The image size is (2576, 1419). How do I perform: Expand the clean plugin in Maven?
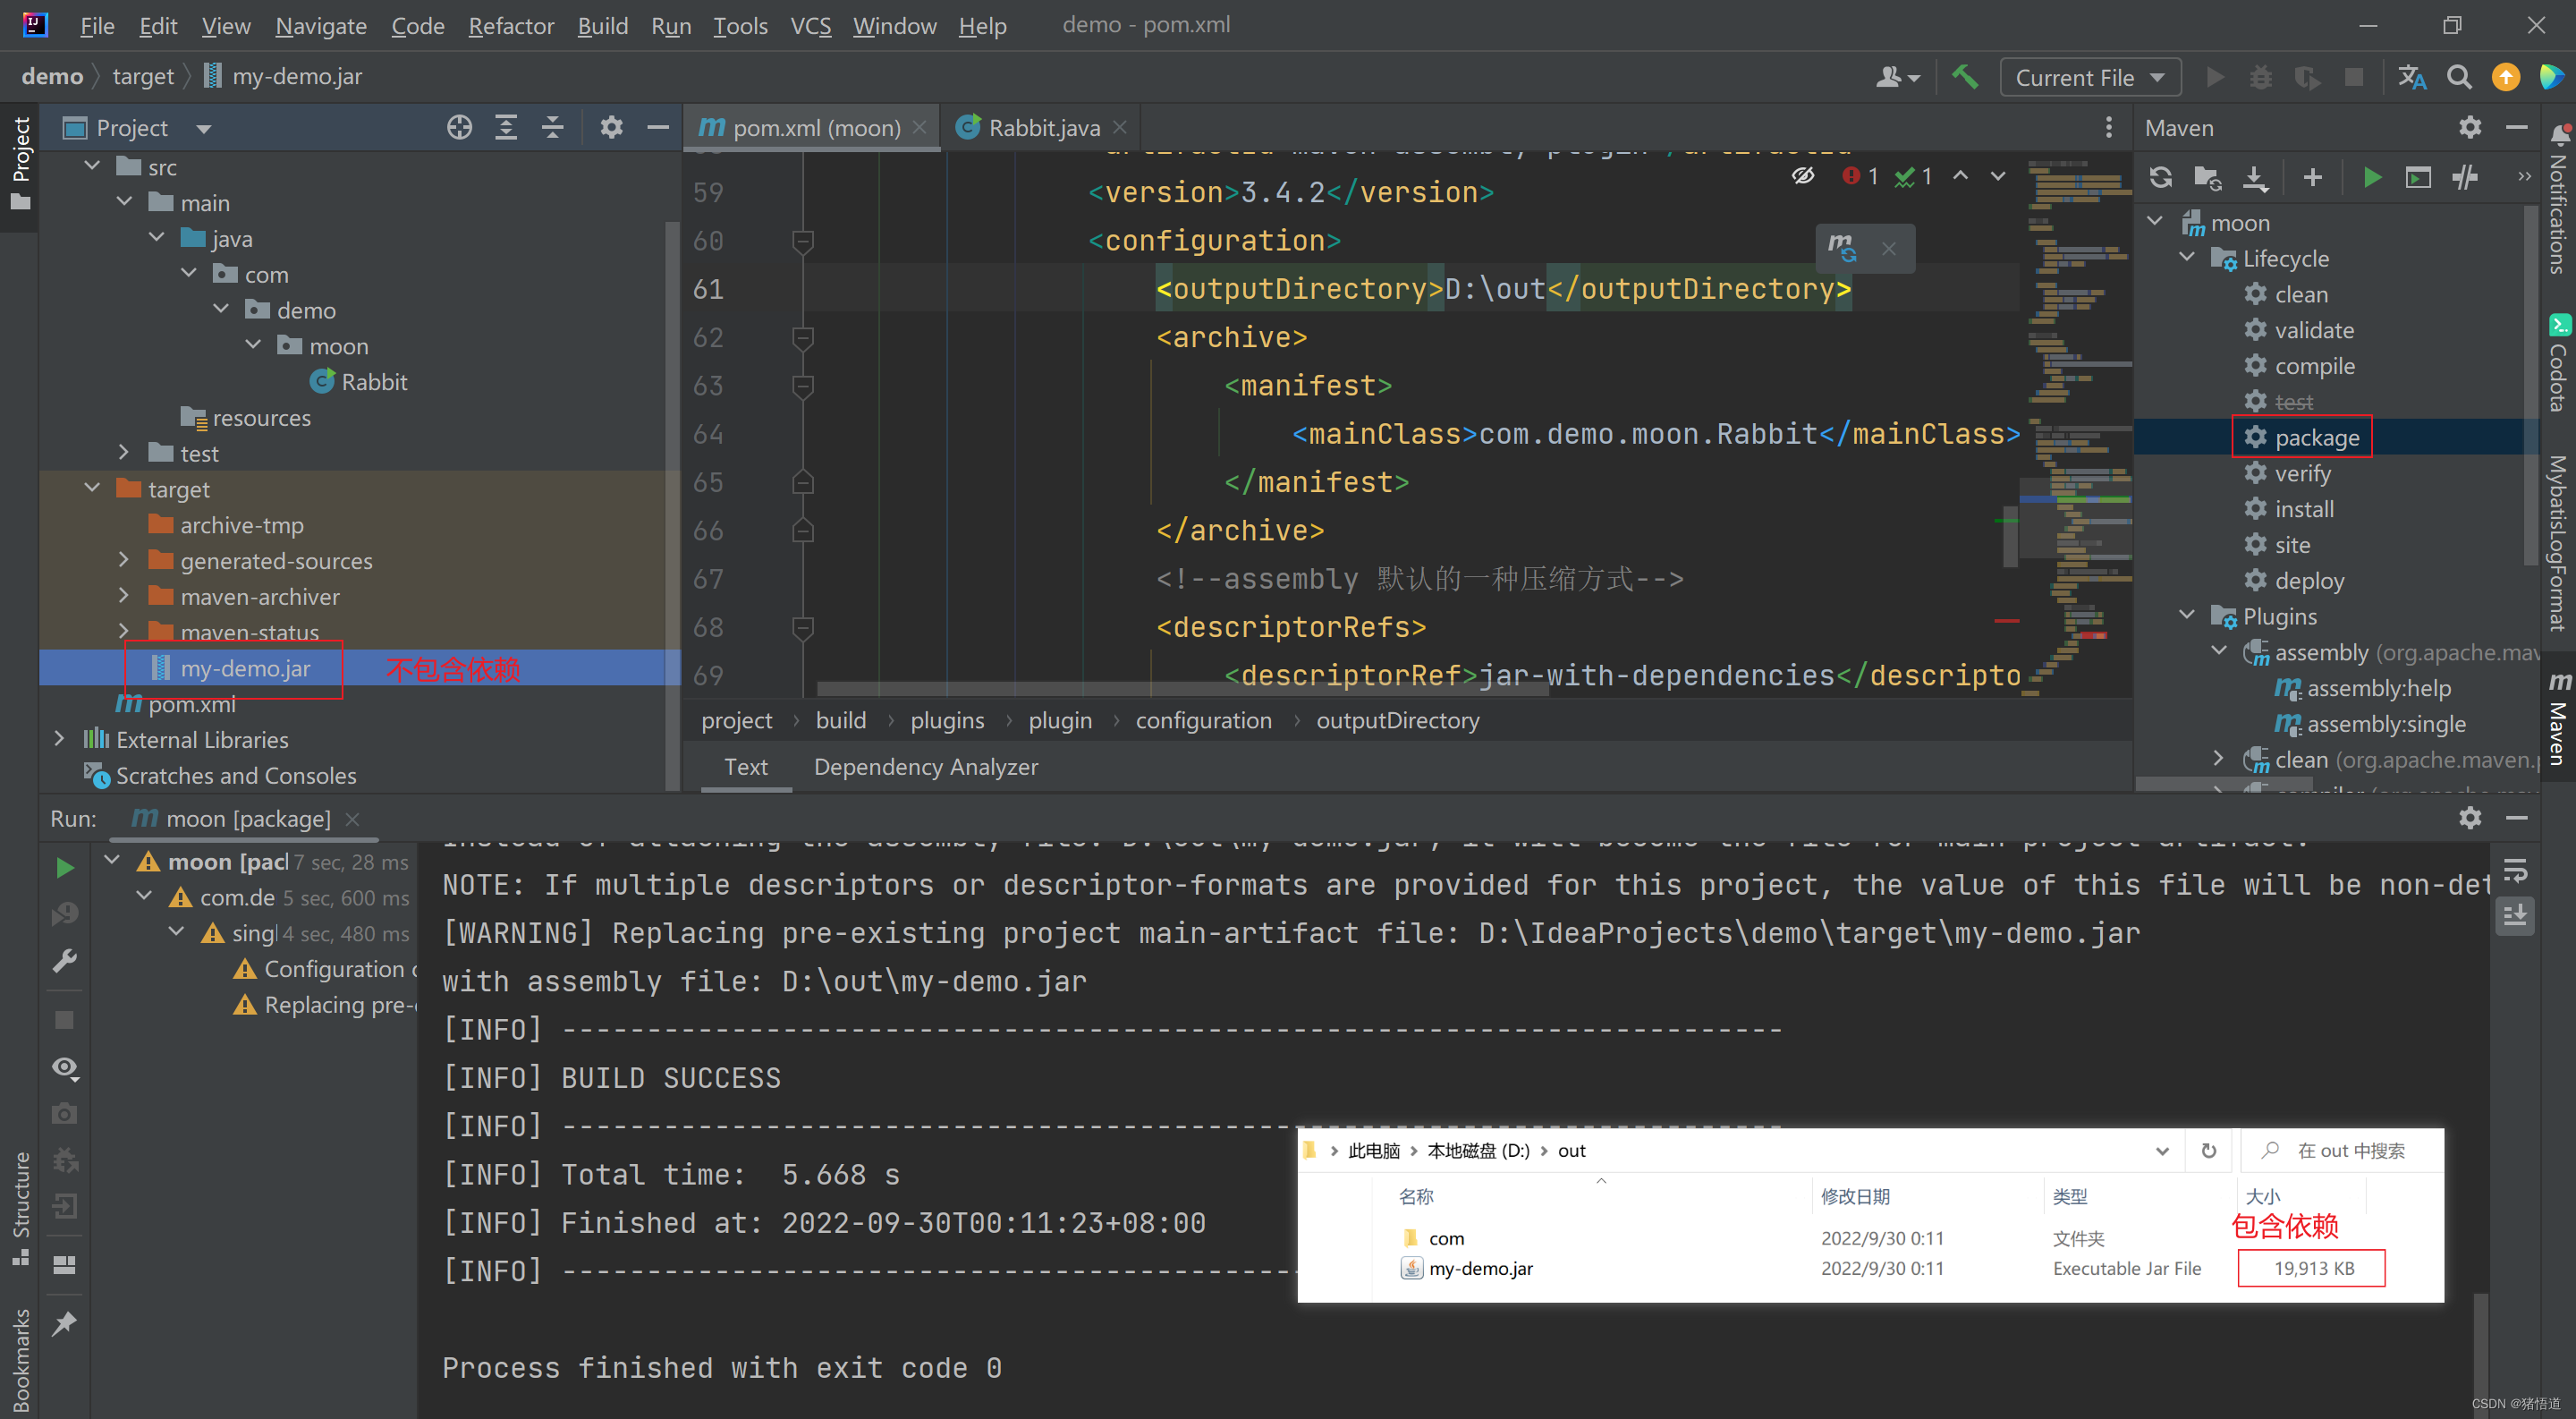click(x=2219, y=759)
